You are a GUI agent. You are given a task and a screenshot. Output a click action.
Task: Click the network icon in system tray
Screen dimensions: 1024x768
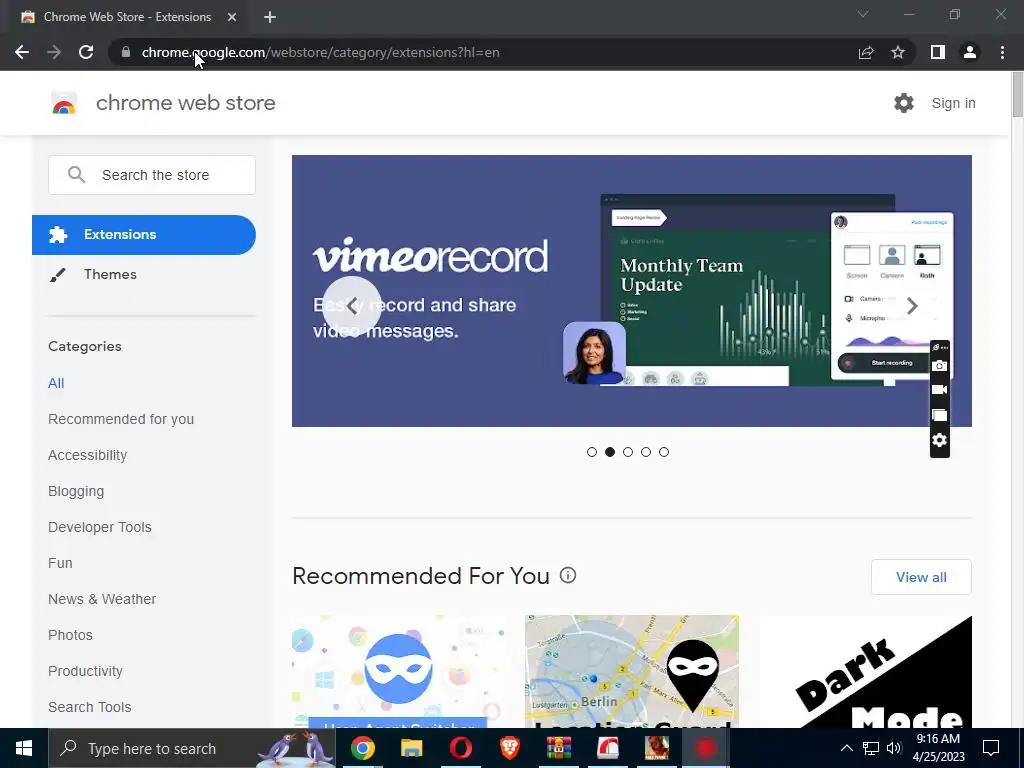pos(871,748)
